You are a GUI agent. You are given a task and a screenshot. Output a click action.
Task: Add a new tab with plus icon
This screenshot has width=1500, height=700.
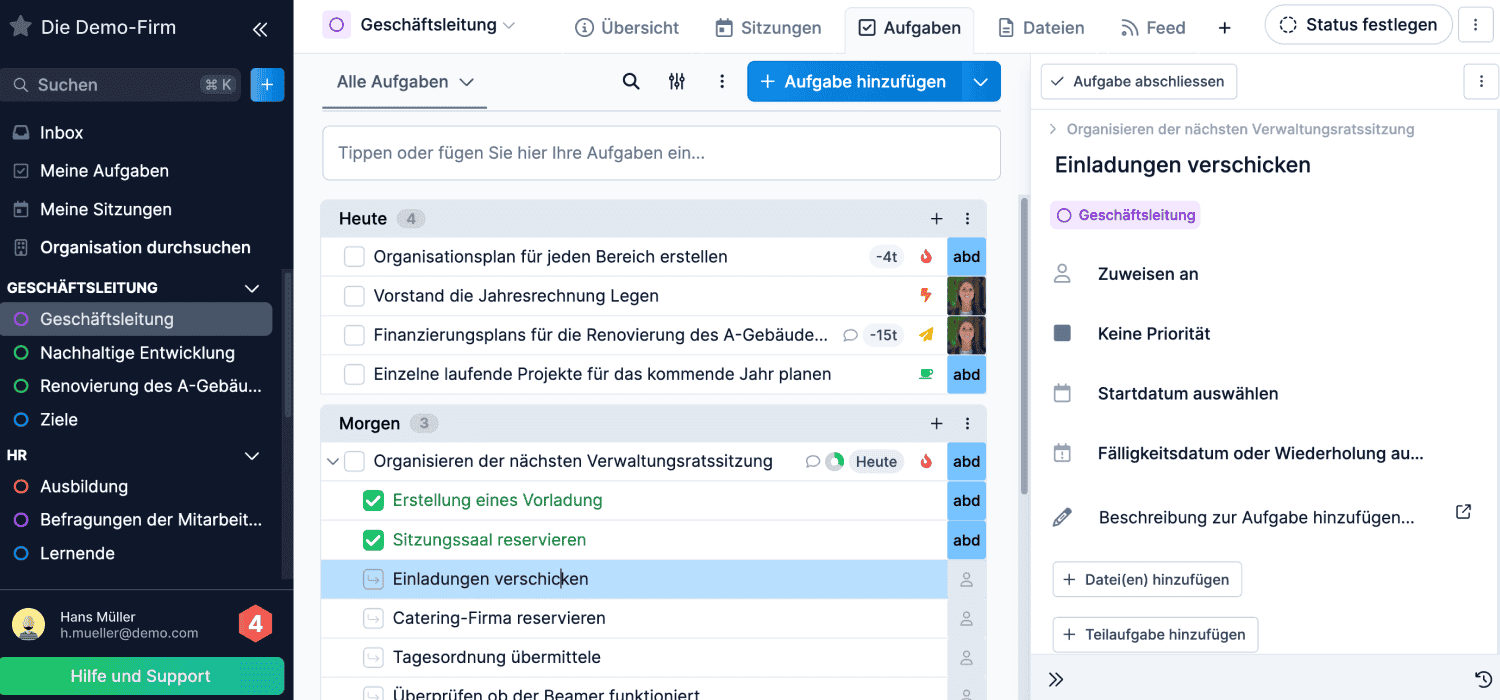click(1224, 28)
